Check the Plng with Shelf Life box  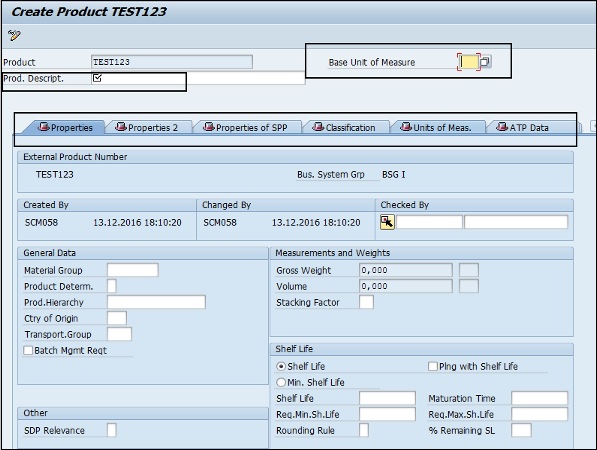click(x=433, y=366)
